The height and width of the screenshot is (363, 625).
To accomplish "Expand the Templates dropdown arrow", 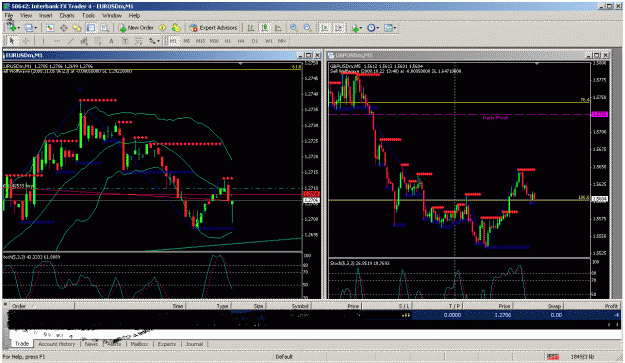I will 395,28.
